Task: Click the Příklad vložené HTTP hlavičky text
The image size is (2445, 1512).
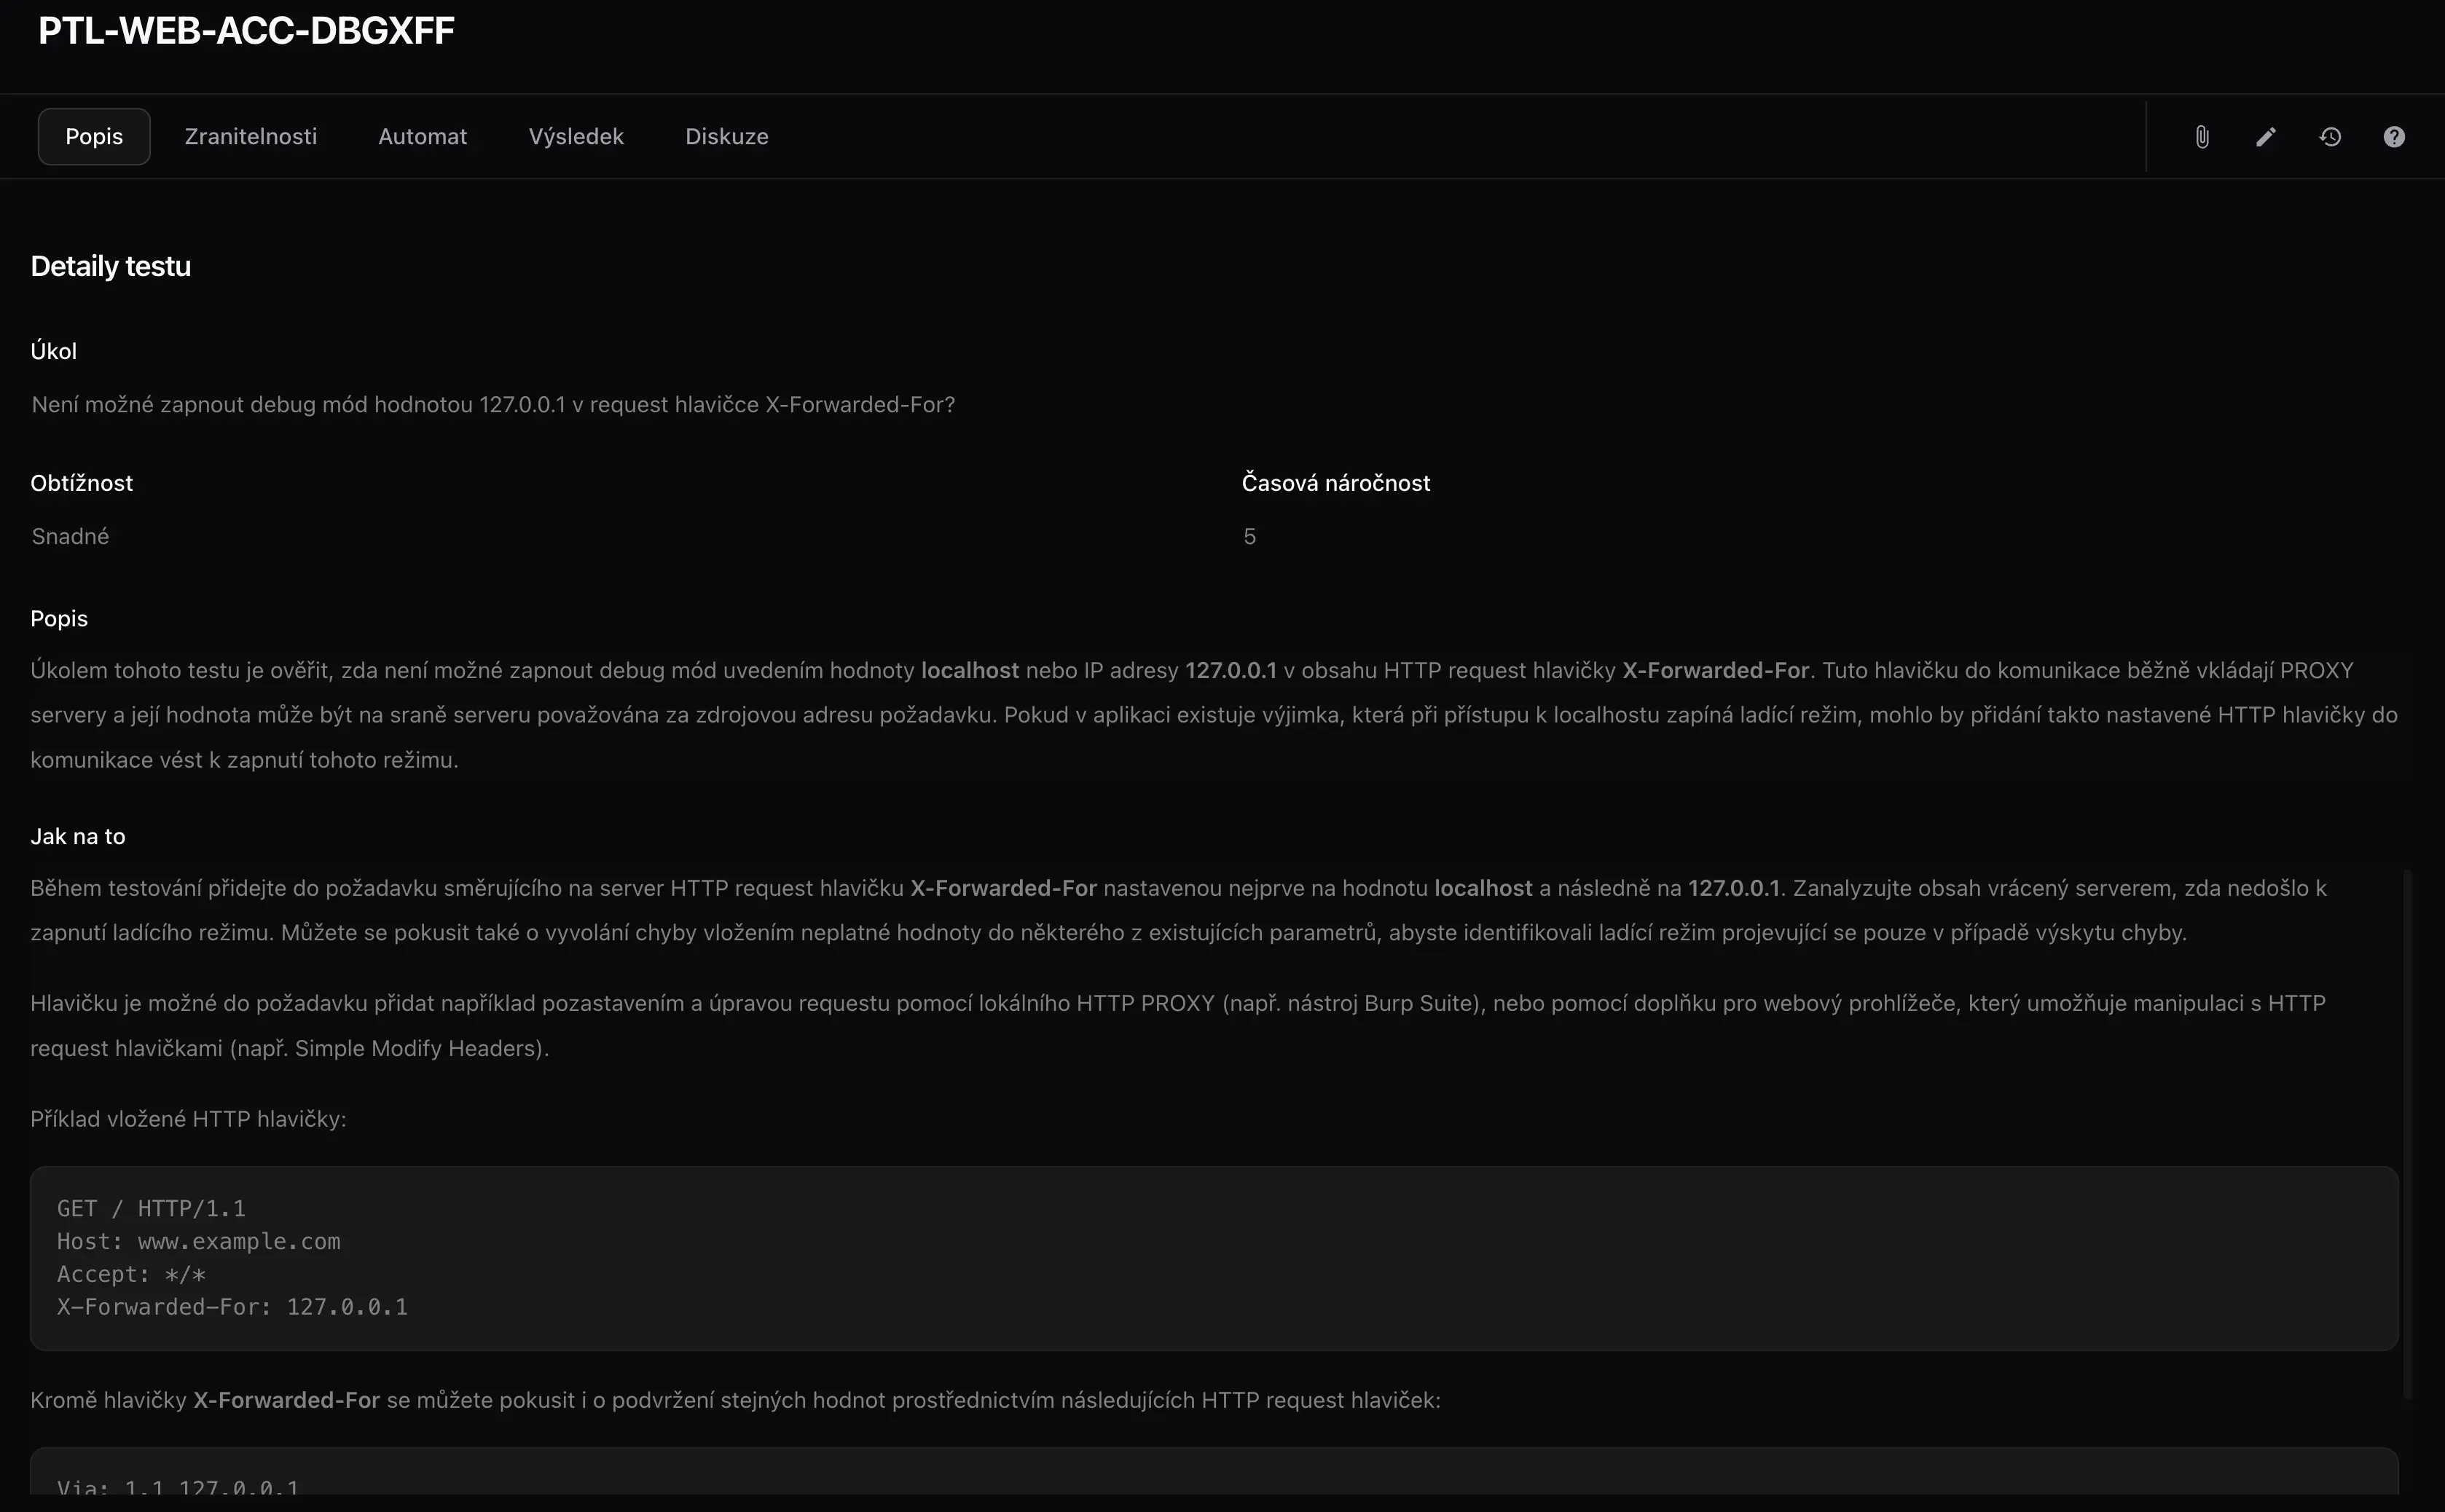Action: click(x=189, y=1119)
